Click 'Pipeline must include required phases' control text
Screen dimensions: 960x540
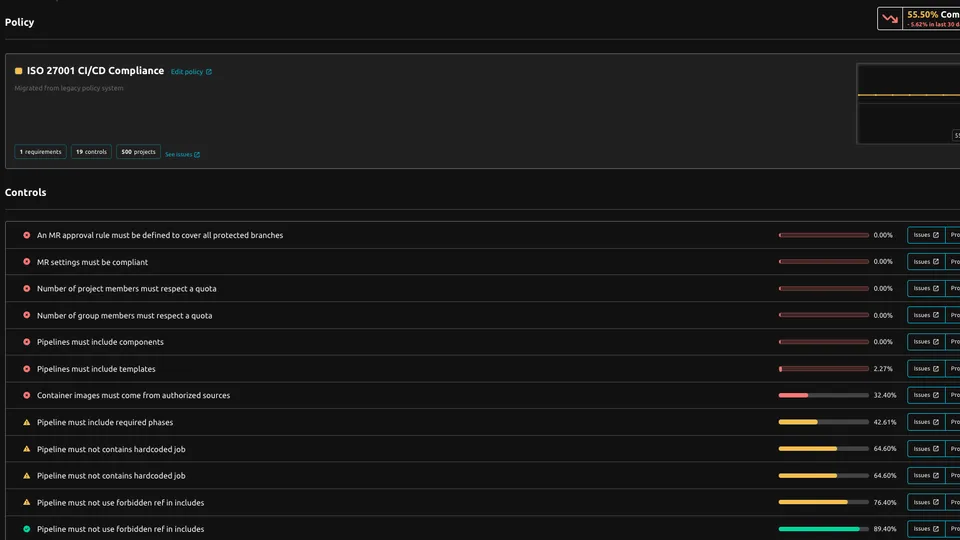pyautogui.click(x=105, y=422)
